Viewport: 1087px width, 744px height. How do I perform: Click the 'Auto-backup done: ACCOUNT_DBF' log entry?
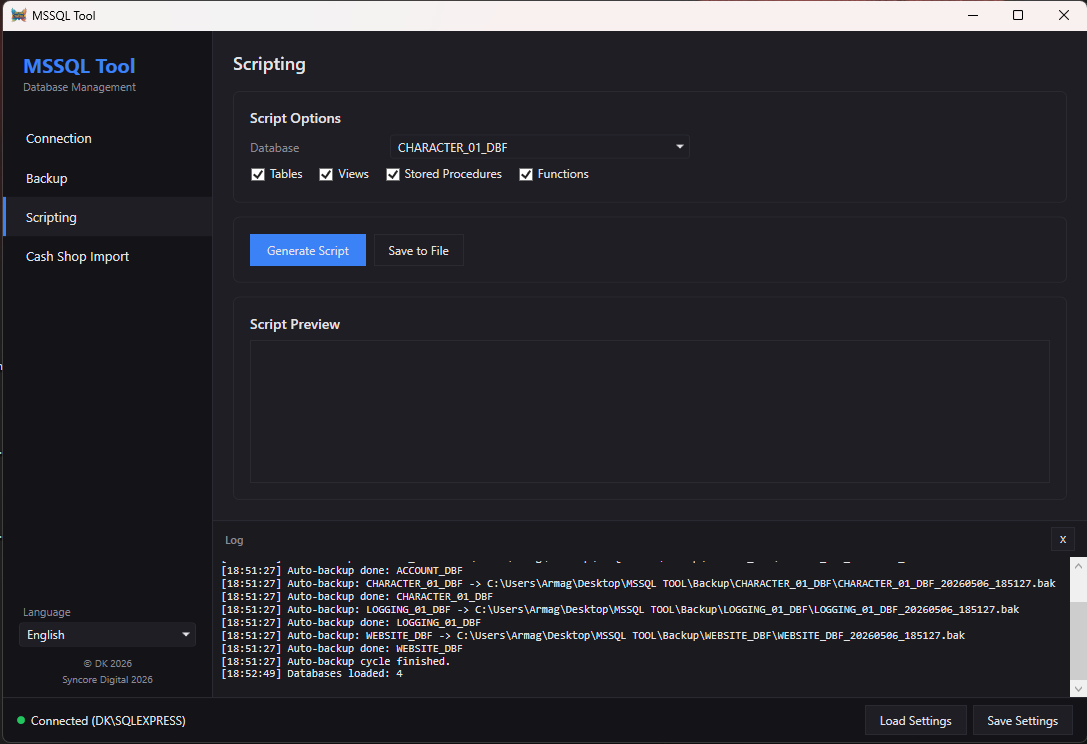tap(342, 571)
